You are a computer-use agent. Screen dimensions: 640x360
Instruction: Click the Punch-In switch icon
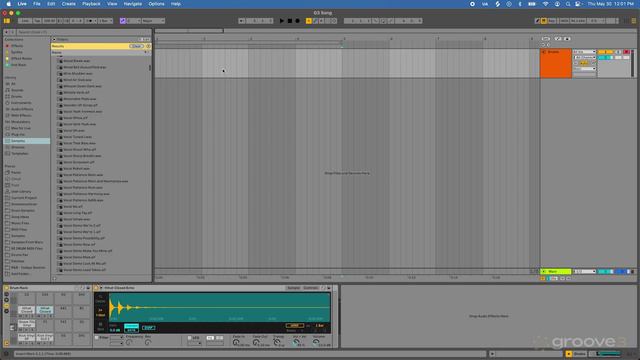(x=376, y=21)
